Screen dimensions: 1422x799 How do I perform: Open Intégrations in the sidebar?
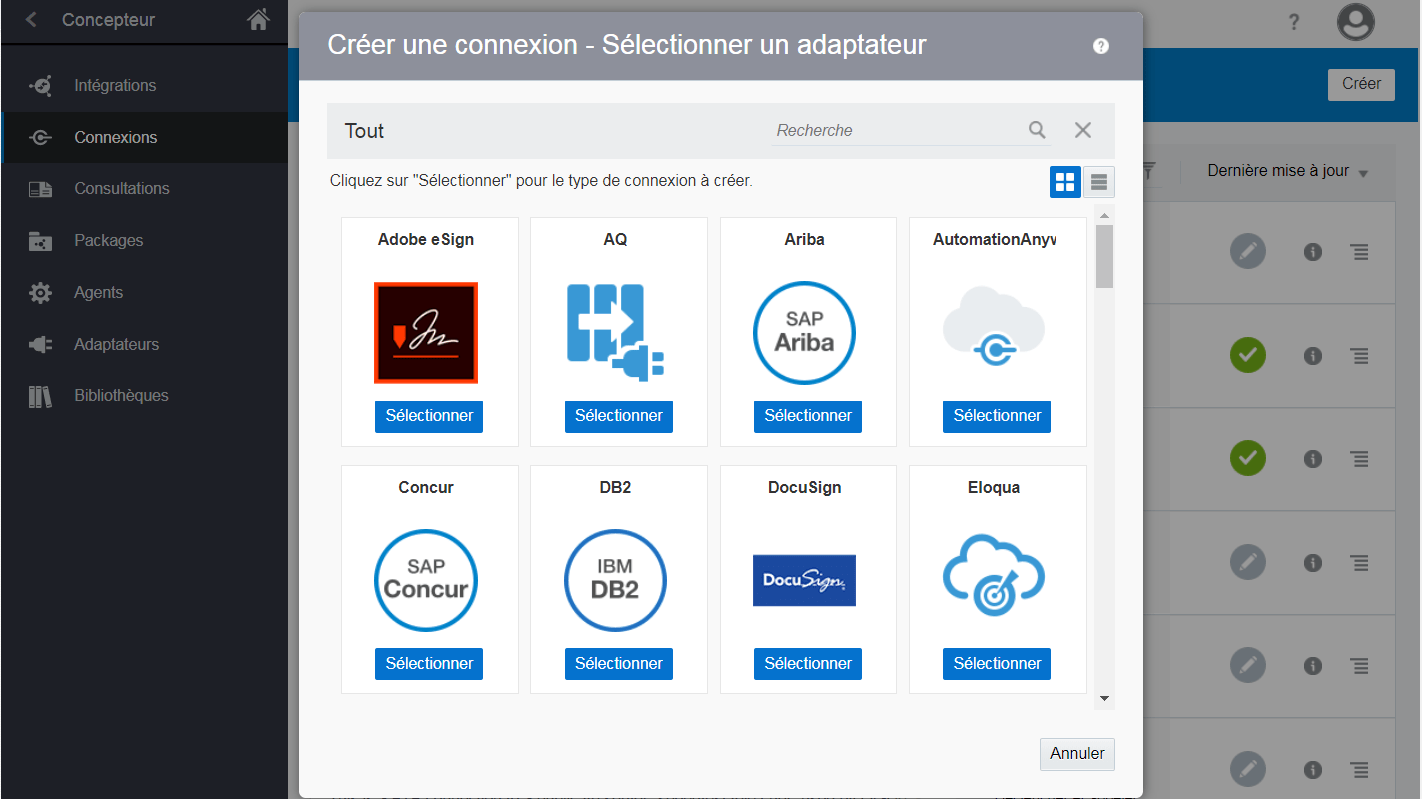(x=115, y=86)
